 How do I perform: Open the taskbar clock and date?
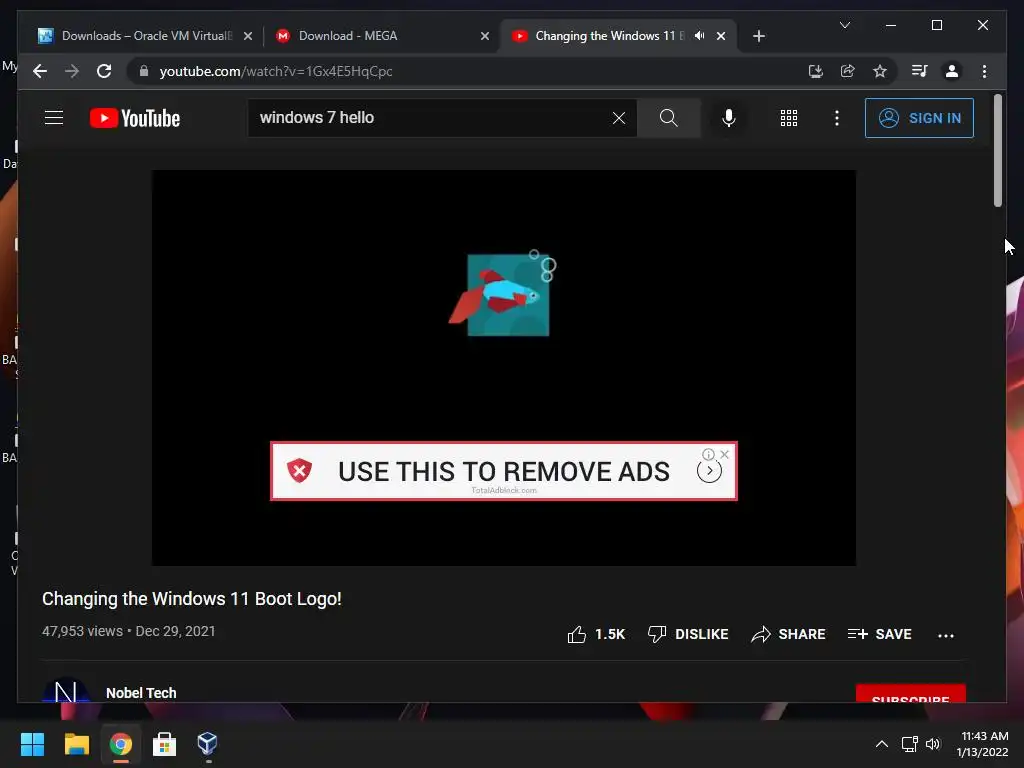point(984,744)
